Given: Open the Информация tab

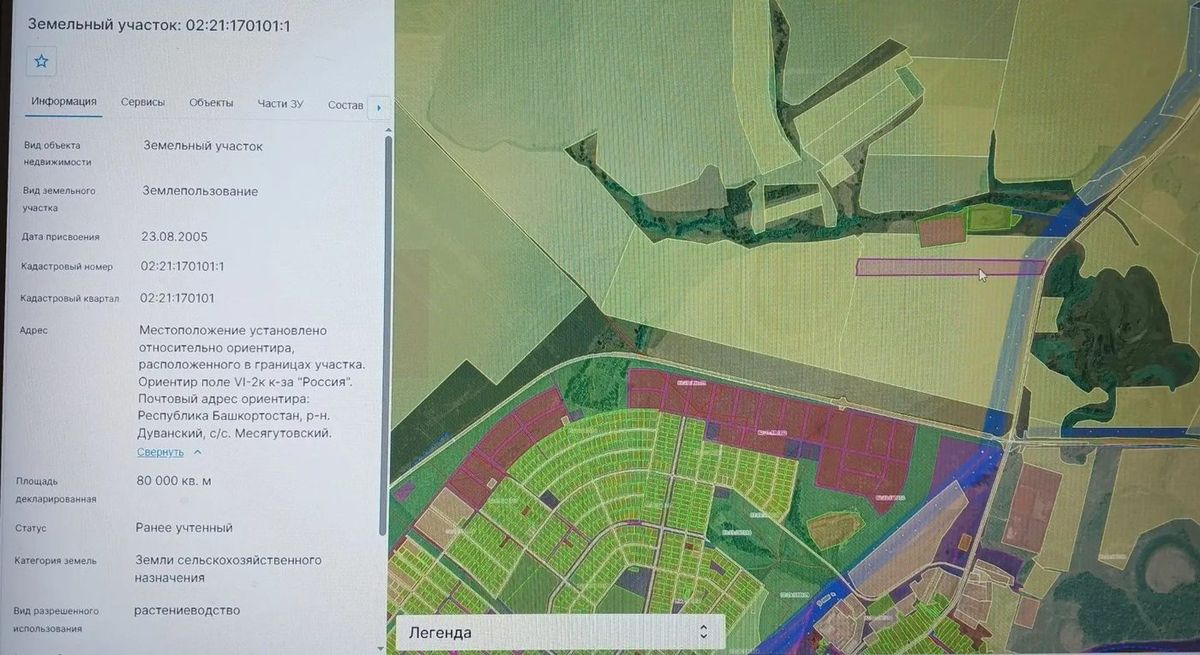Looking at the screenshot, I should click(x=64, y=102).
